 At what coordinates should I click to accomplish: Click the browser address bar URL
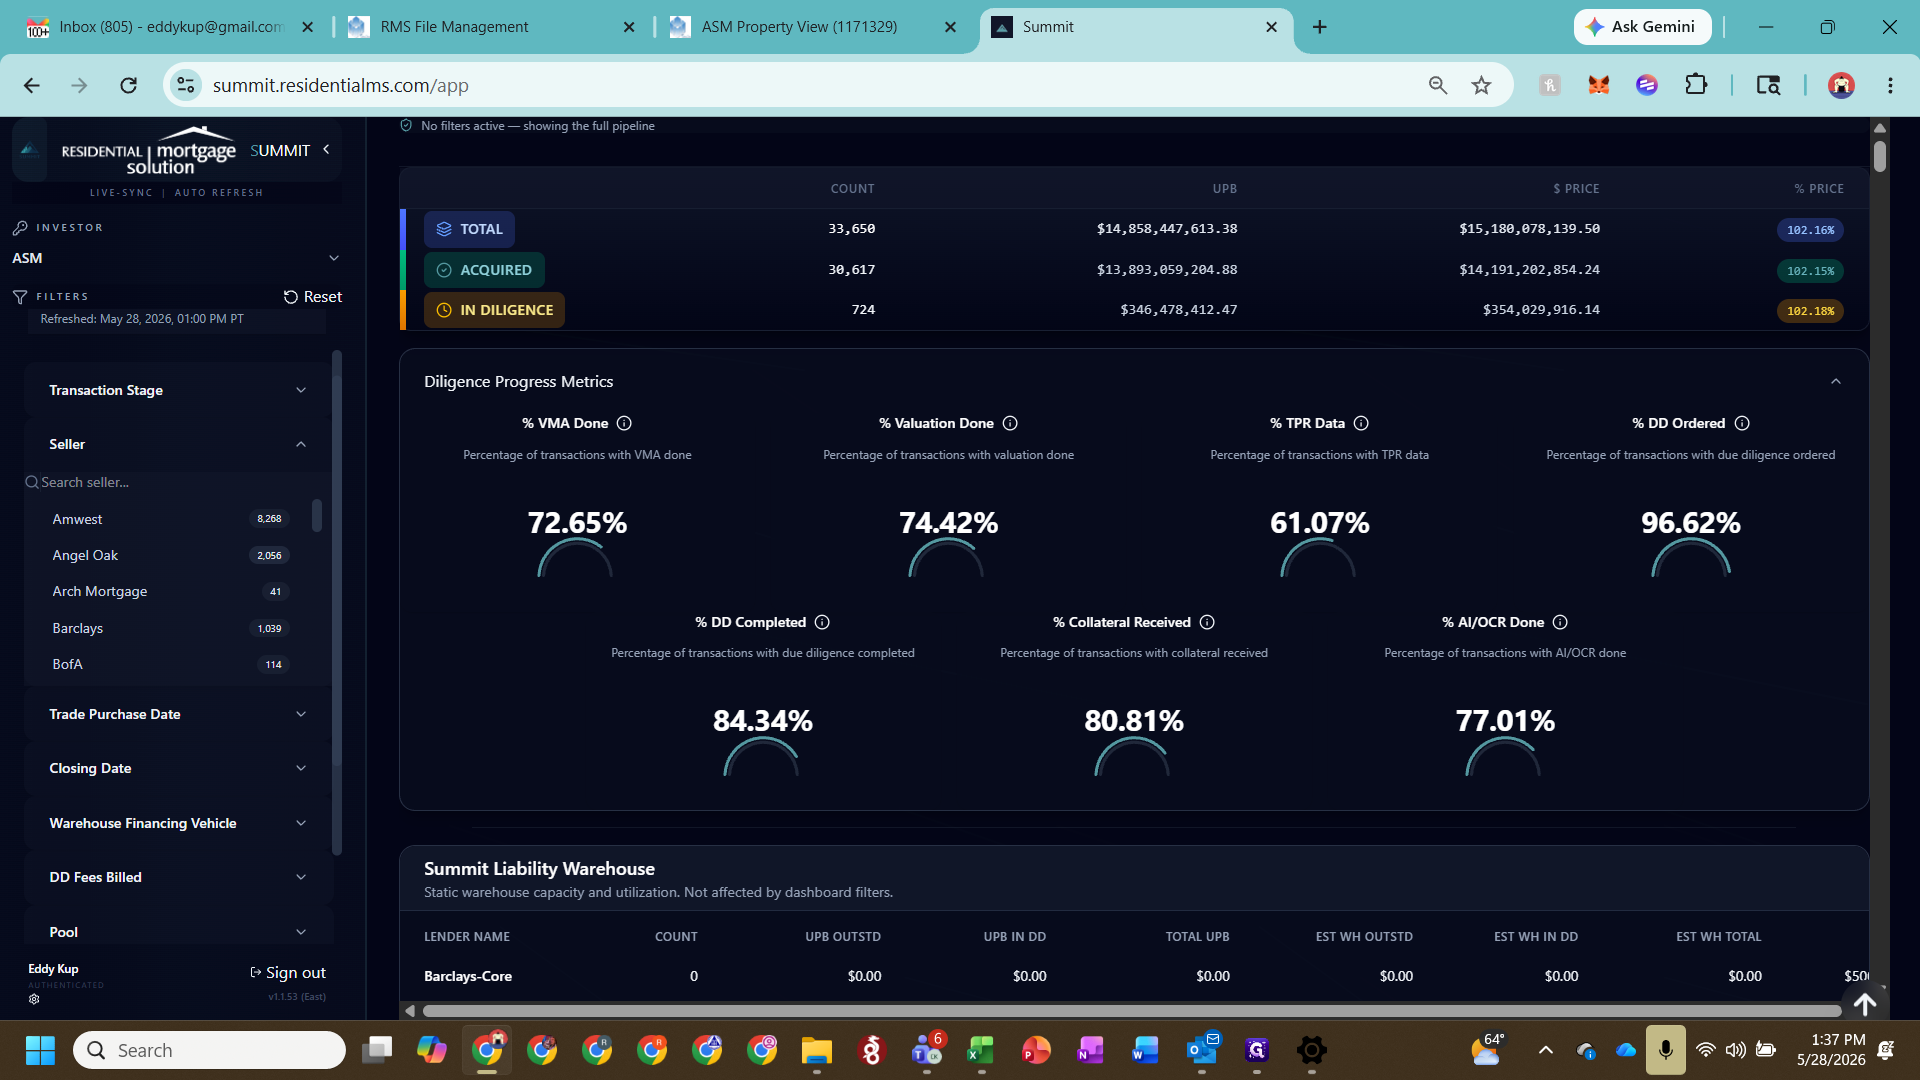pyautogui.click(x=340, y=86)
